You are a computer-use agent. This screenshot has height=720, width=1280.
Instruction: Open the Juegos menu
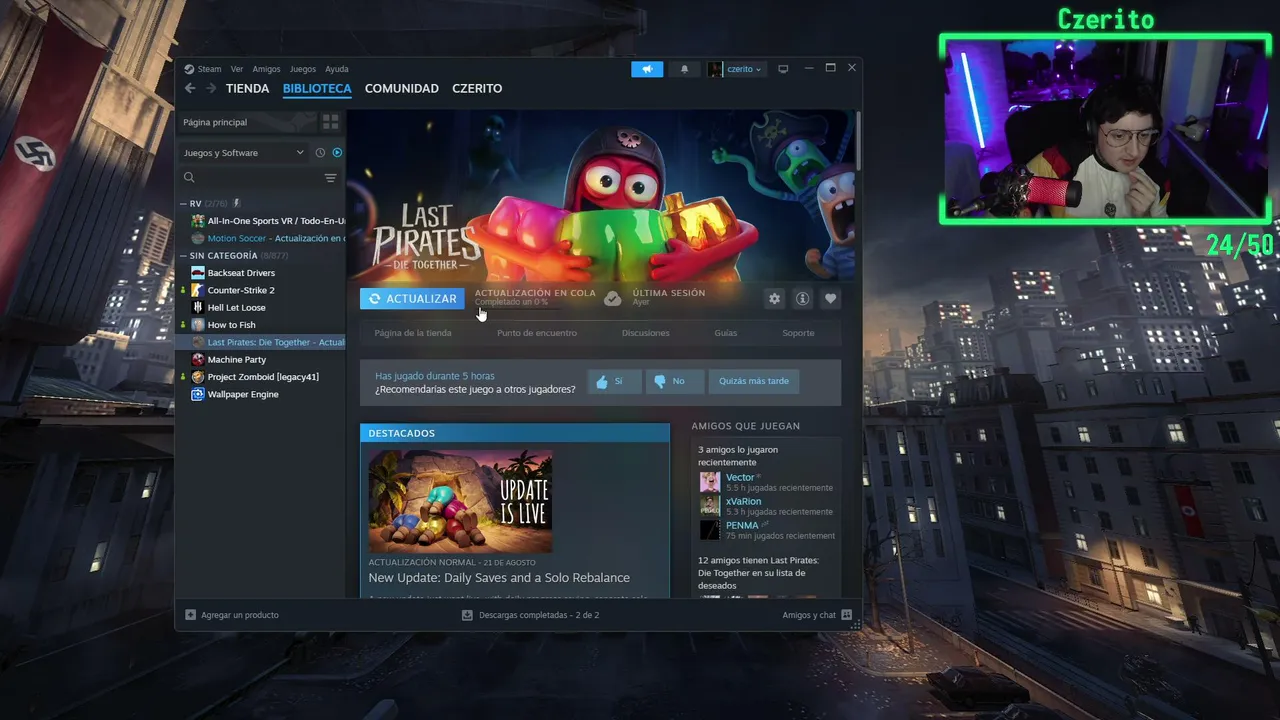(302, 69)
